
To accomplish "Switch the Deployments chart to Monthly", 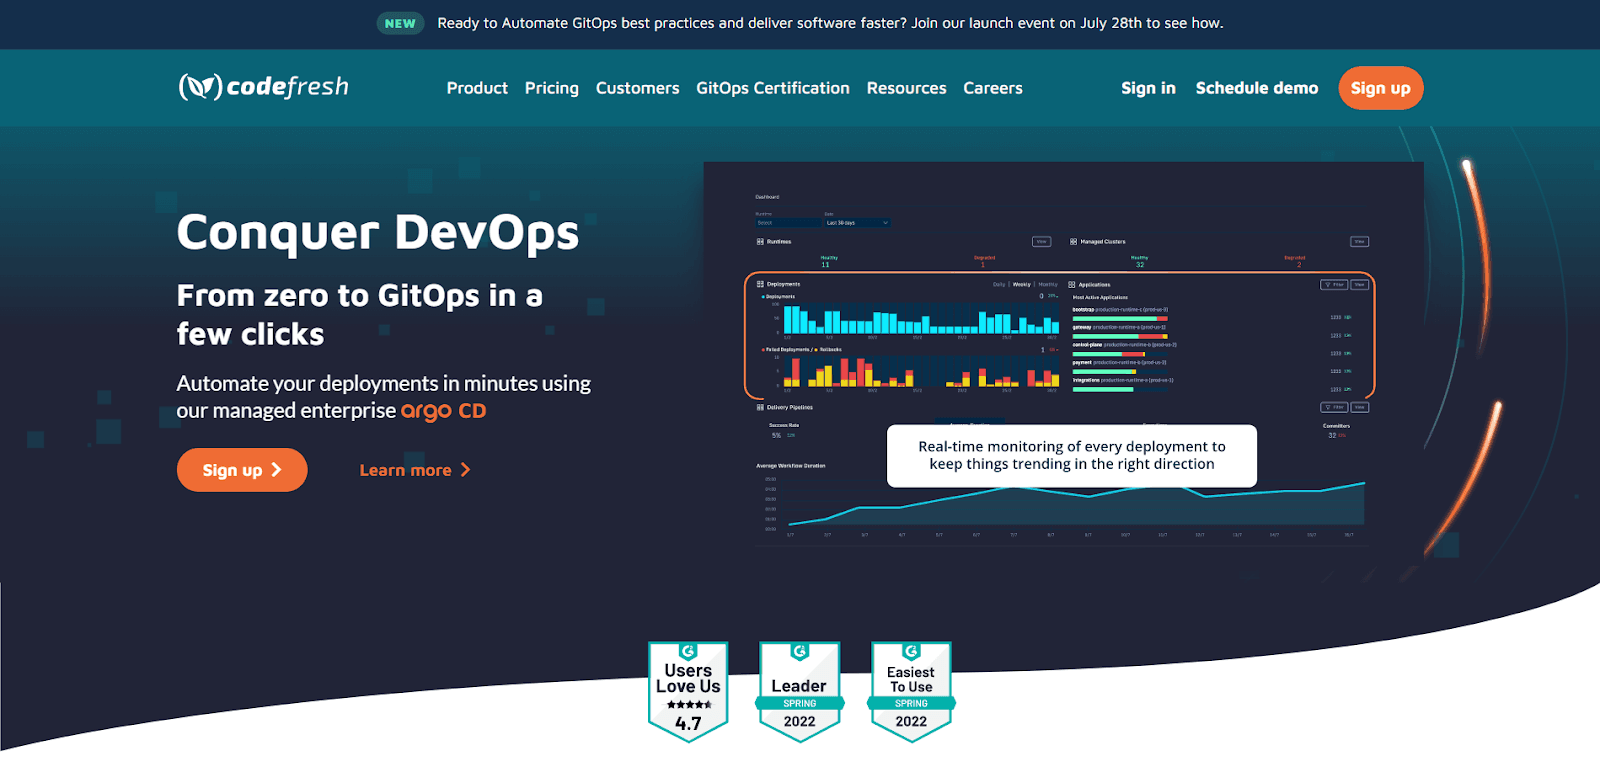I will (1048, 285).
